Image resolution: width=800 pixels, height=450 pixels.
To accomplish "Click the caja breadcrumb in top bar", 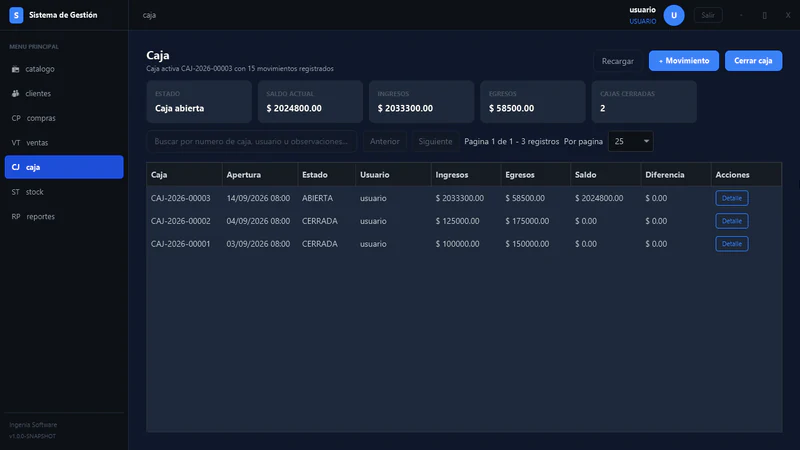I will pyautogui.click(x=149, y=15).
